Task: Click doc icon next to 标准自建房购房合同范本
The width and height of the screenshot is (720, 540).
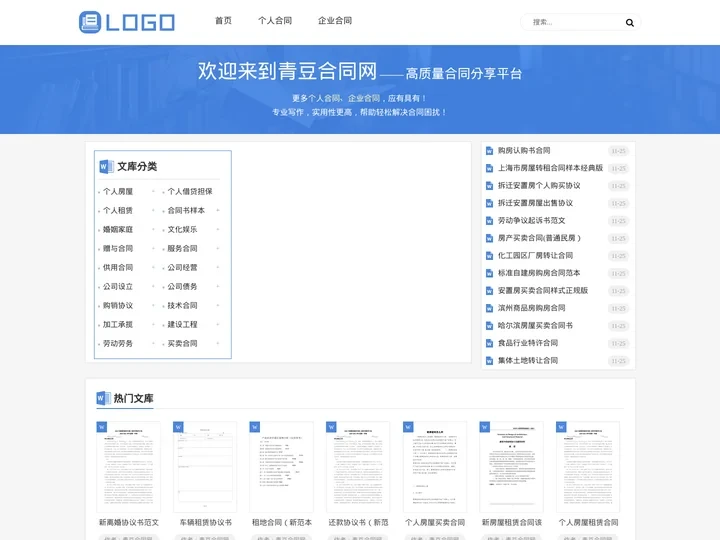Action: pos(489,273)
